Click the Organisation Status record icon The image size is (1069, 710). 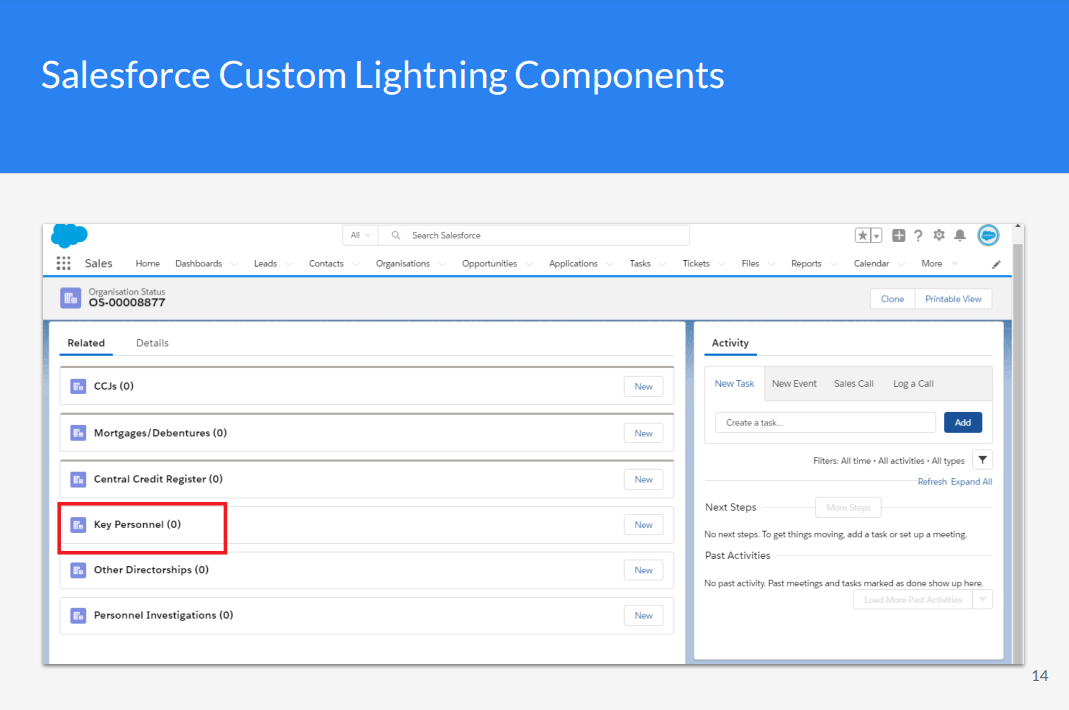coord(70,298)
